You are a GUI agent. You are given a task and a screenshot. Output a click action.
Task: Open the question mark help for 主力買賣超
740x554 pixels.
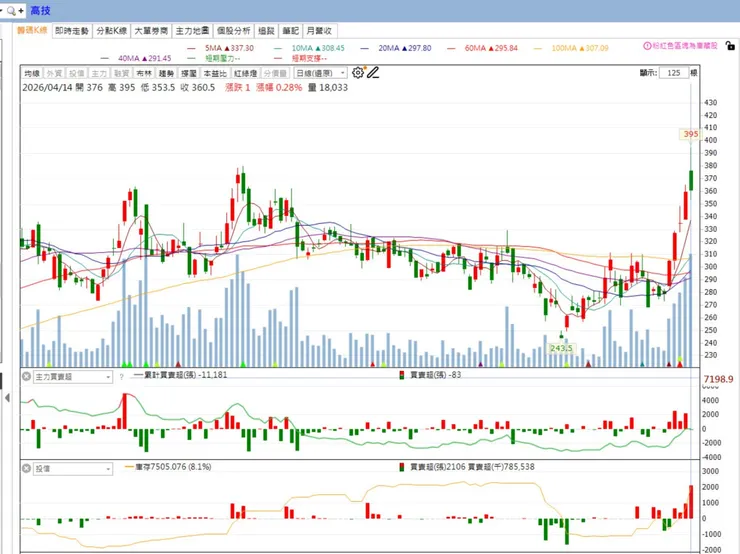coord(121,377)
